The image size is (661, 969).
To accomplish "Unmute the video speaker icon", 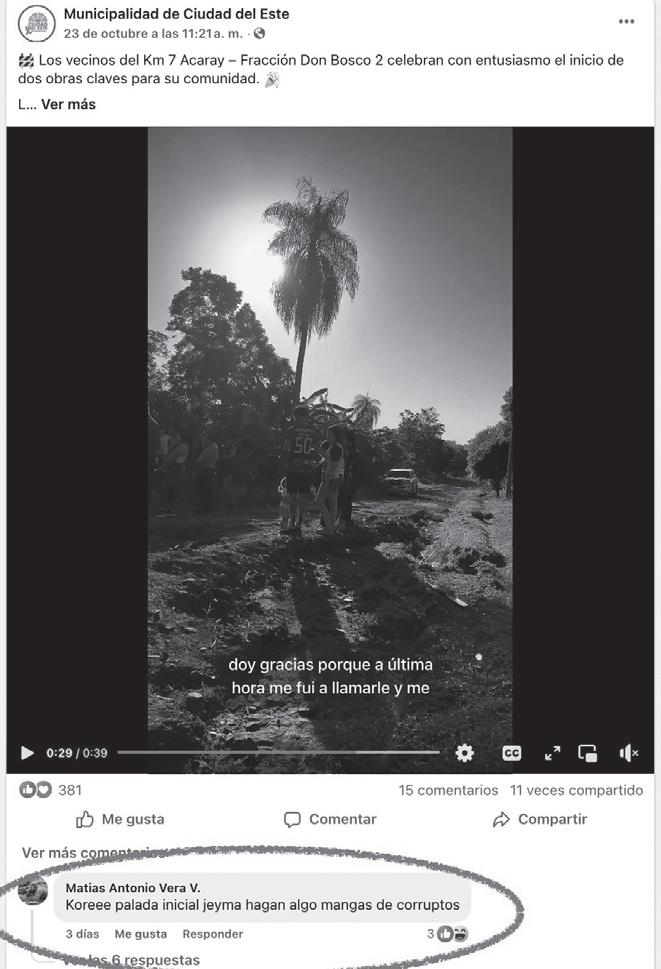I will tap(628, 753).
